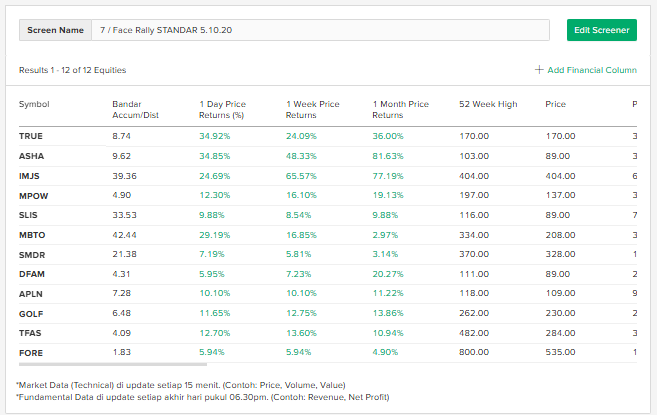
Task: Select the IMJS ticker row
Action: pos(30,176)
